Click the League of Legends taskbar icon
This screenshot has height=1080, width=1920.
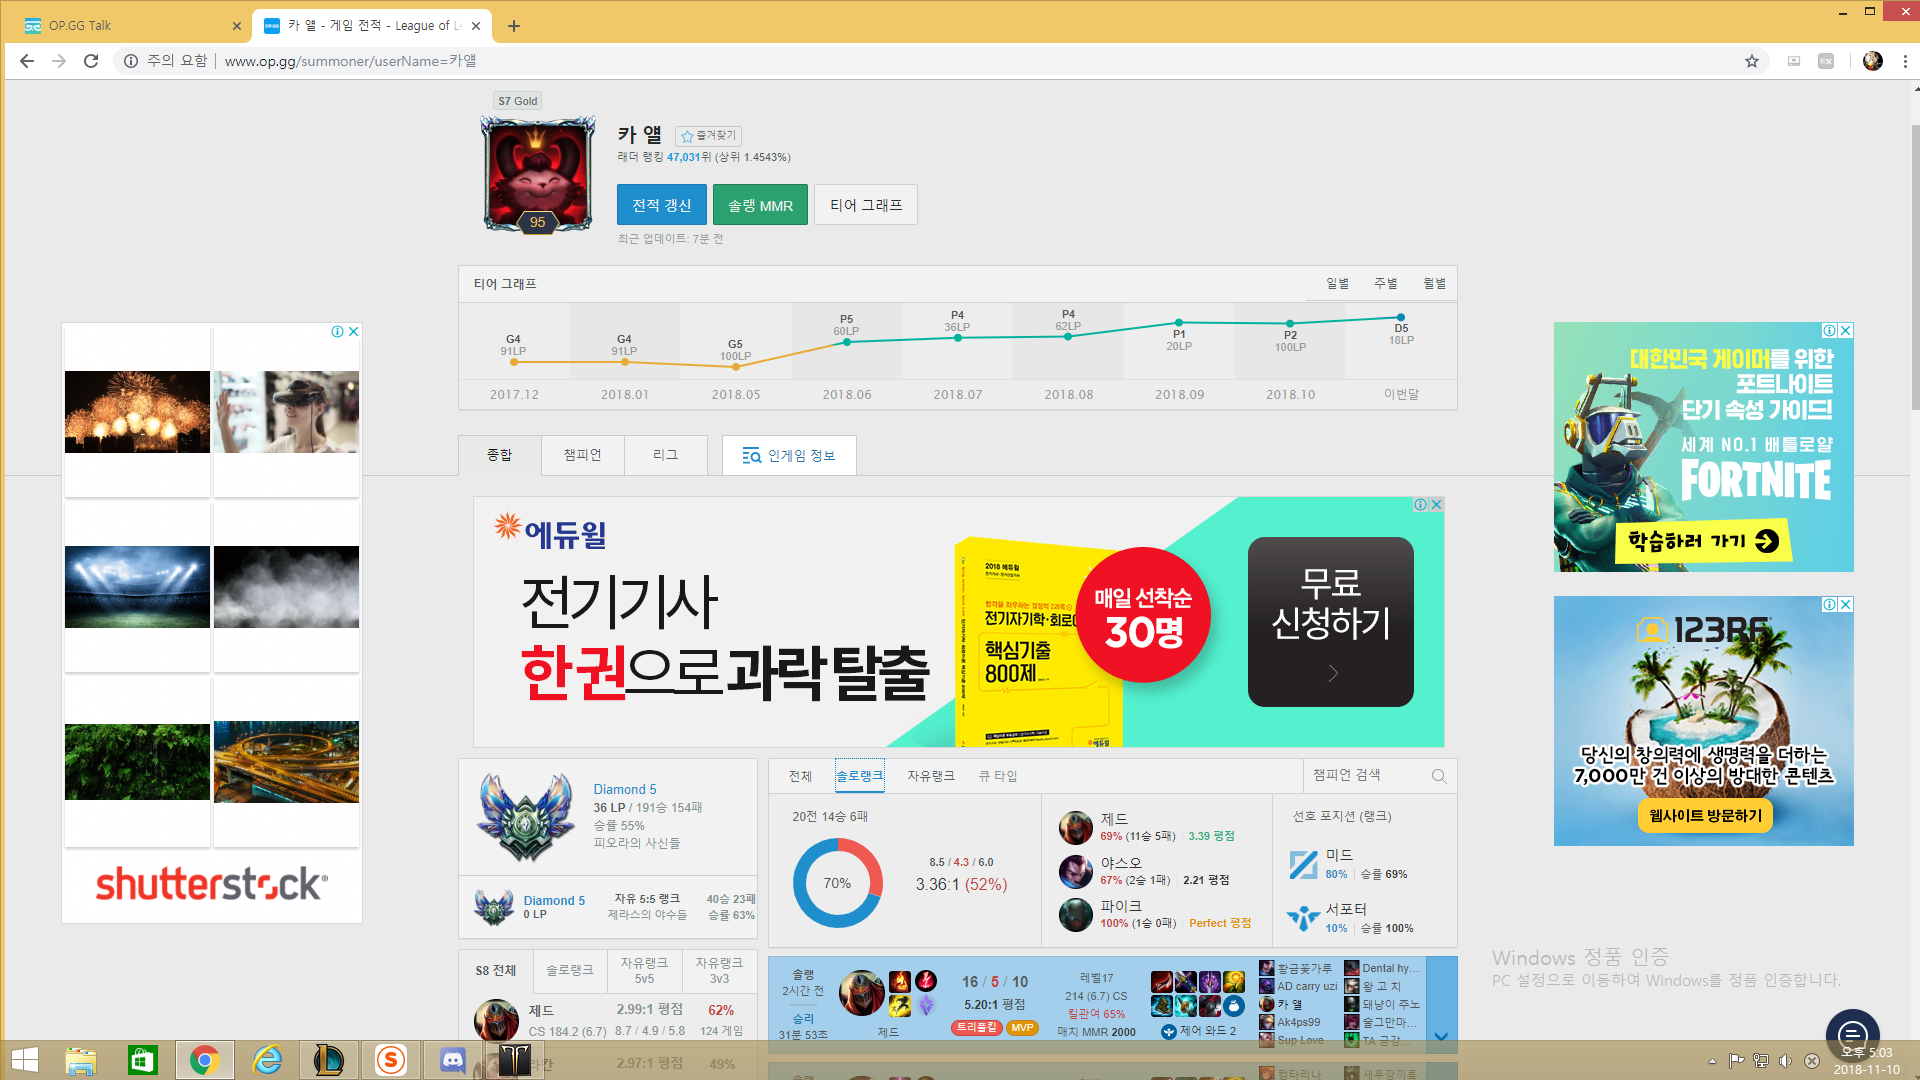coord(329,1060)
